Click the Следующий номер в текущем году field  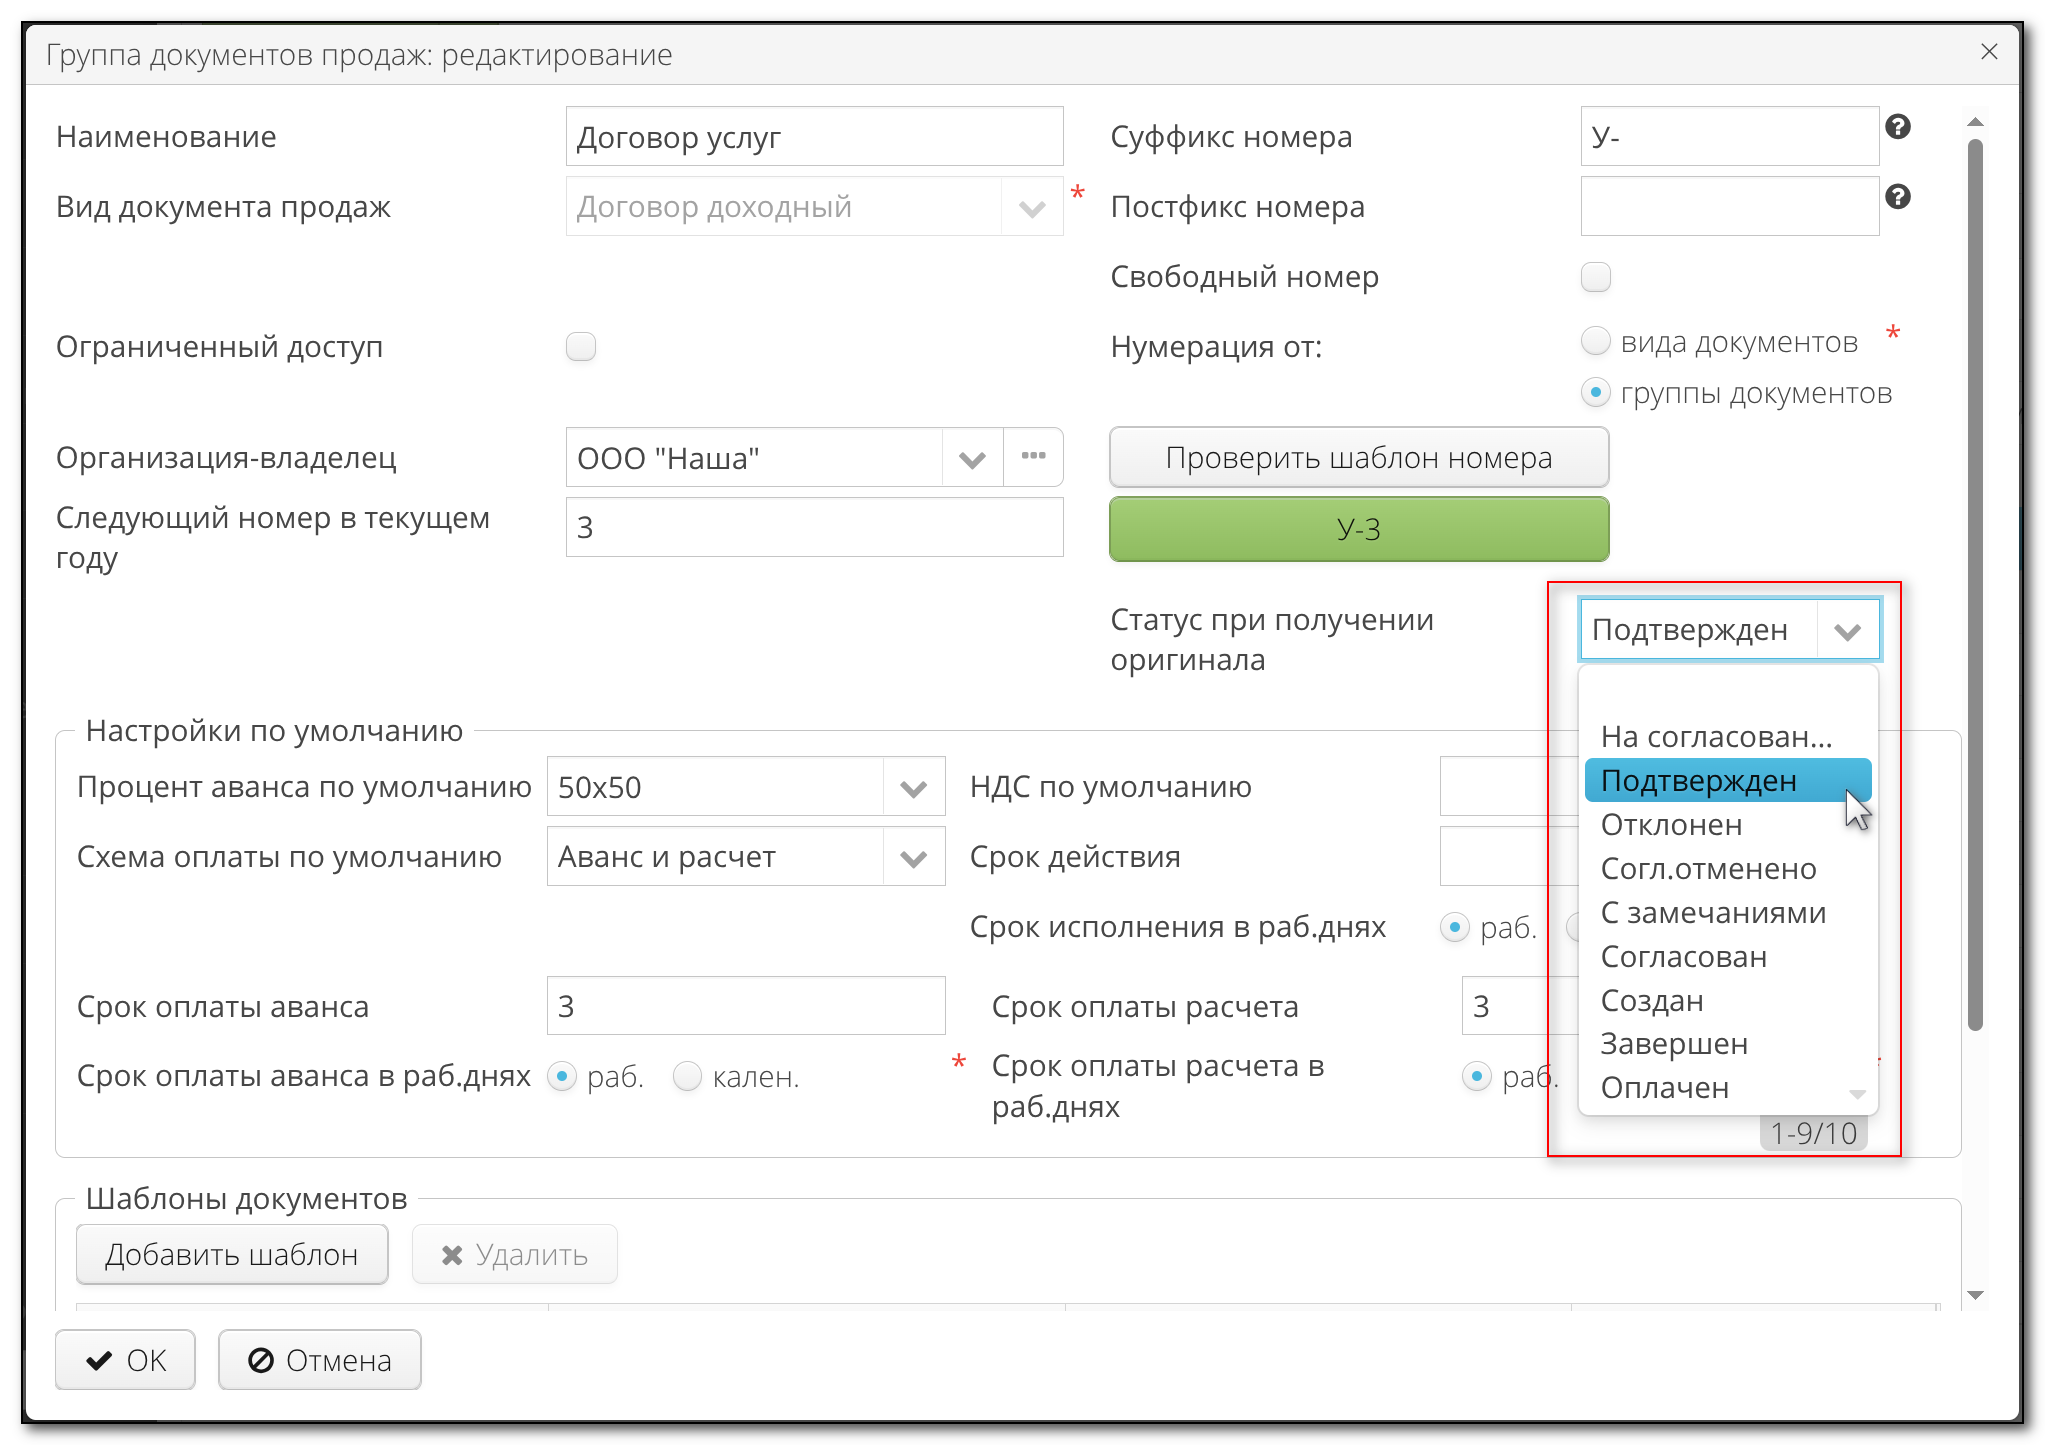tap(813, 527)
